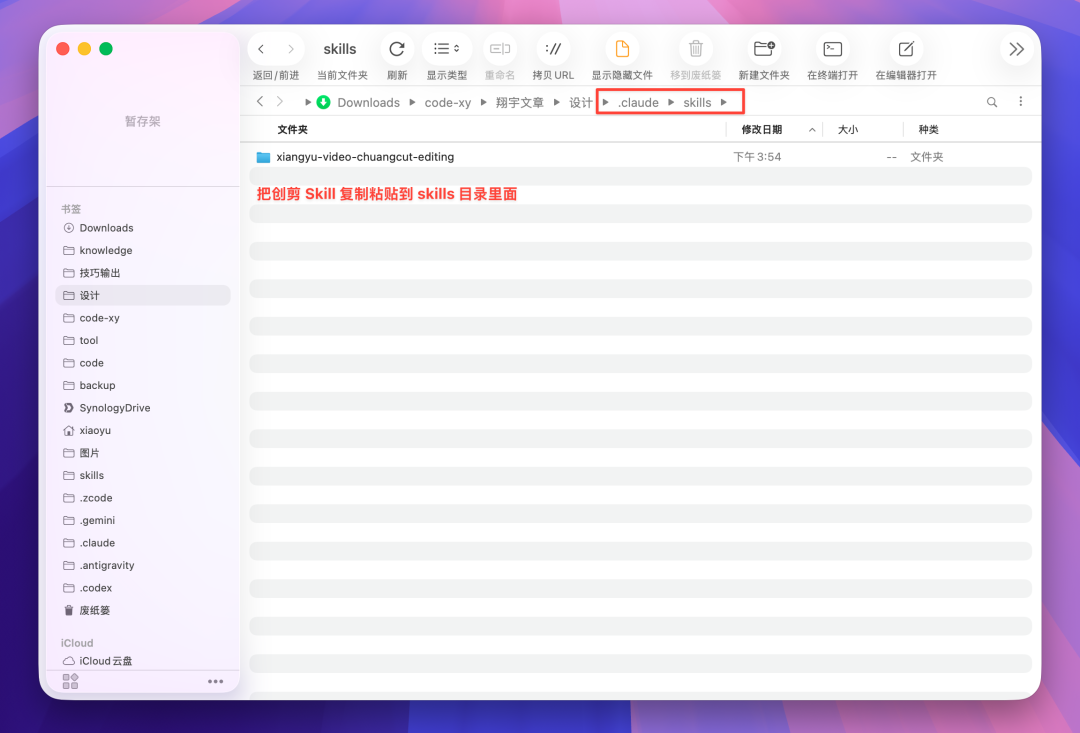Select 设计 bookmark in sidebar
1080x733 pixels.
(x=143, y=296)
